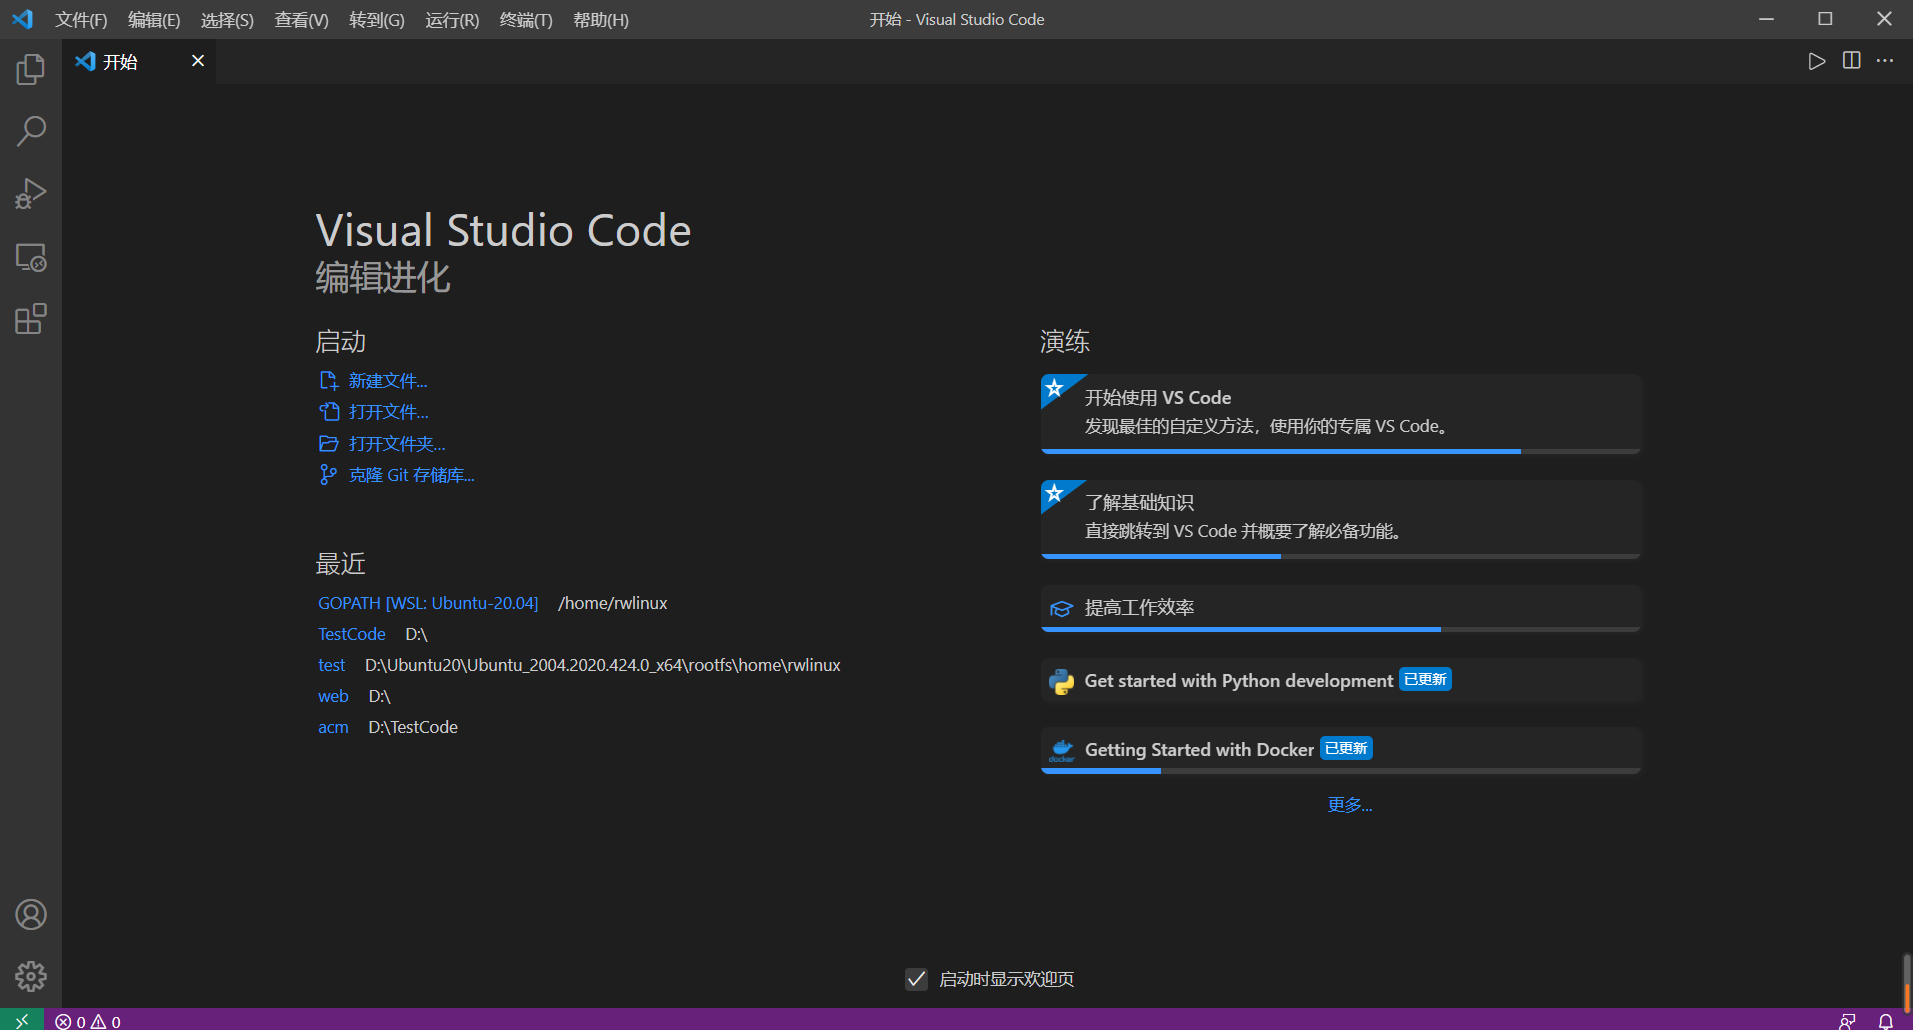Image resolution: width=1913 pixels, height=1030 pixels.
Task: Open recent folder acm
Action: (333, 727)
